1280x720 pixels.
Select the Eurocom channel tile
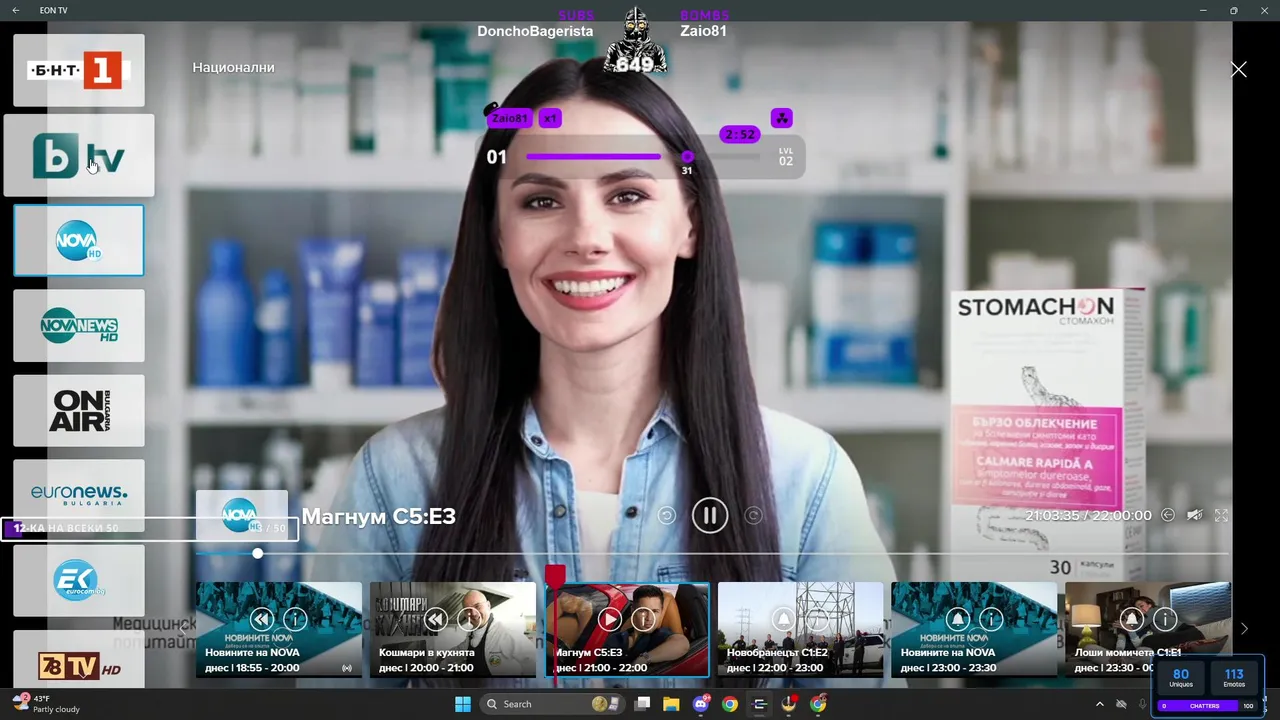pyautogui.click(x=79, y=581)
